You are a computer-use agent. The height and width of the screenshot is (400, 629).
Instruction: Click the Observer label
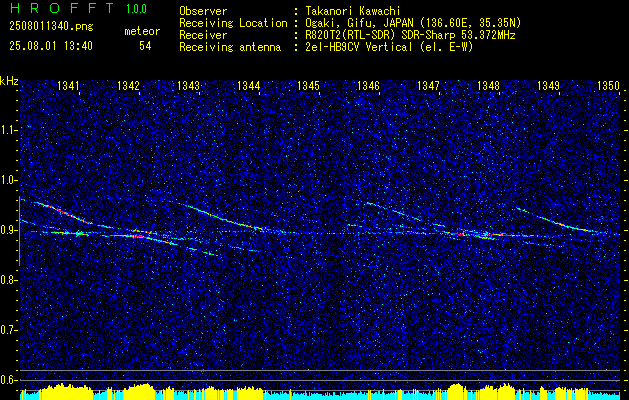(x=203, y=11)
